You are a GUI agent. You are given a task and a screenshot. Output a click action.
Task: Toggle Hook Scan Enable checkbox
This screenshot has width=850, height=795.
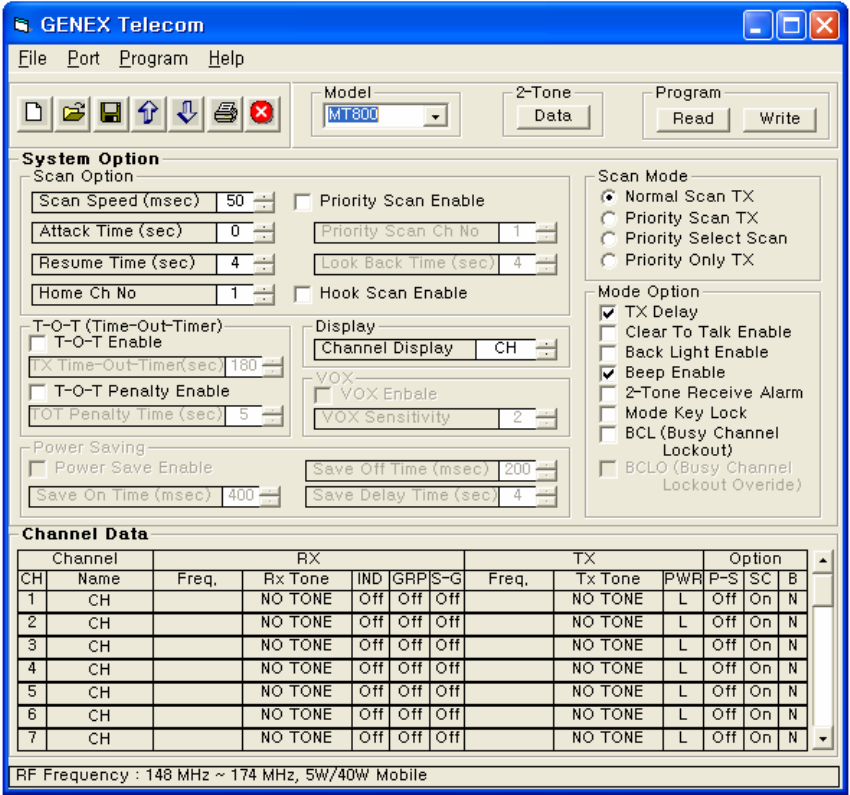(x=302, y=294)
